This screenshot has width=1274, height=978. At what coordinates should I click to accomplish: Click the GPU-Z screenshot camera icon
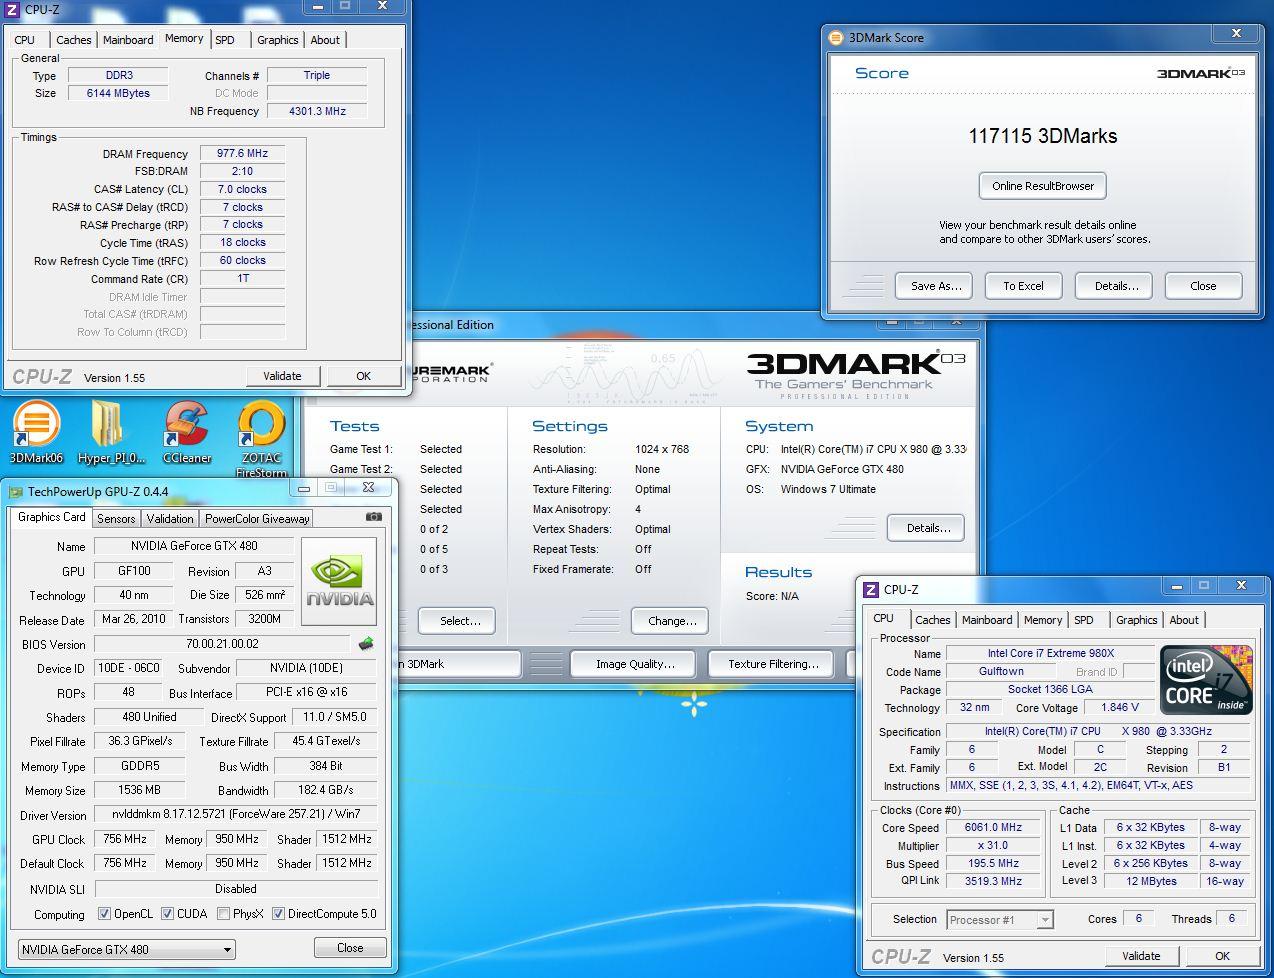pyautogui.click(x=374, y=517)
